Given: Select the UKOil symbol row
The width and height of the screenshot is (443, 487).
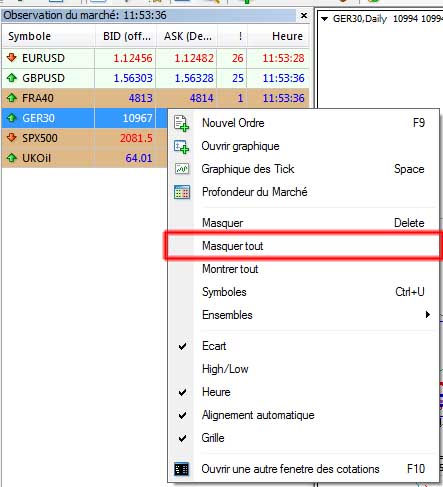Looking at the screenshot, I should (x=85, y=158).
